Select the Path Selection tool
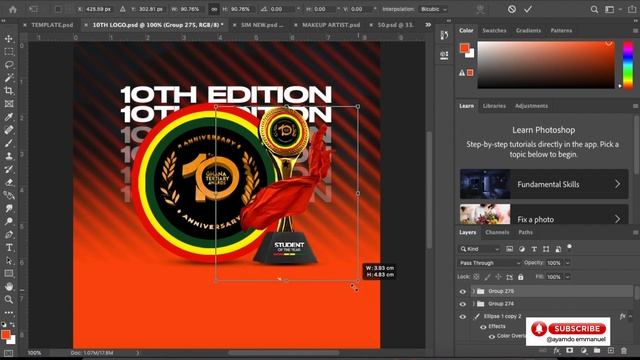The image size is (640, 360). 9,260
